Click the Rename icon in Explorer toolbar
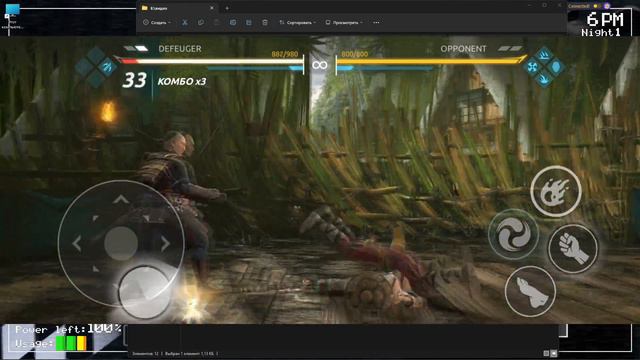 233,22
